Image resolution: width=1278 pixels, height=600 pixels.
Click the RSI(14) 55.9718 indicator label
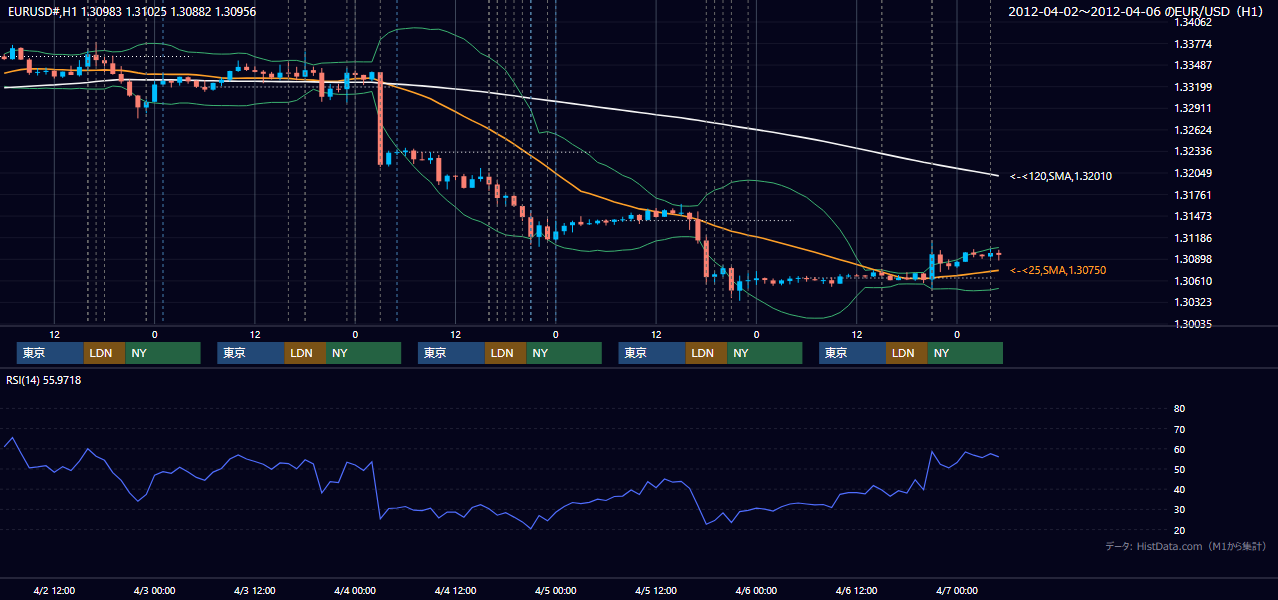pos(44,380)
